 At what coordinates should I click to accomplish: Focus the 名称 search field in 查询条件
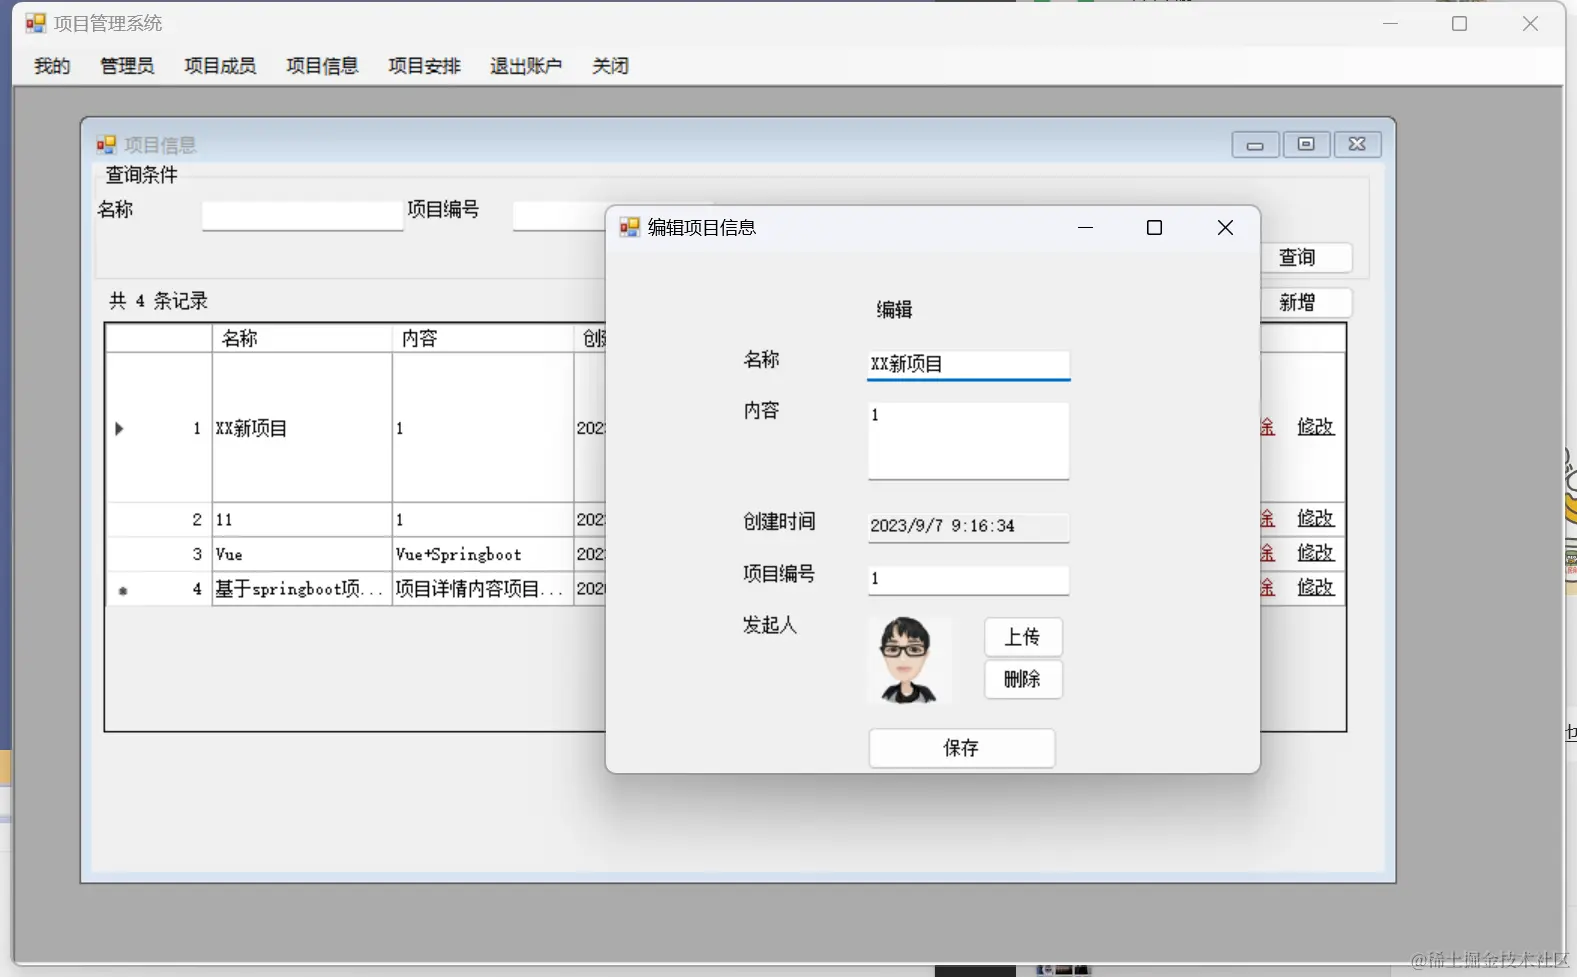tap(302, 215)
